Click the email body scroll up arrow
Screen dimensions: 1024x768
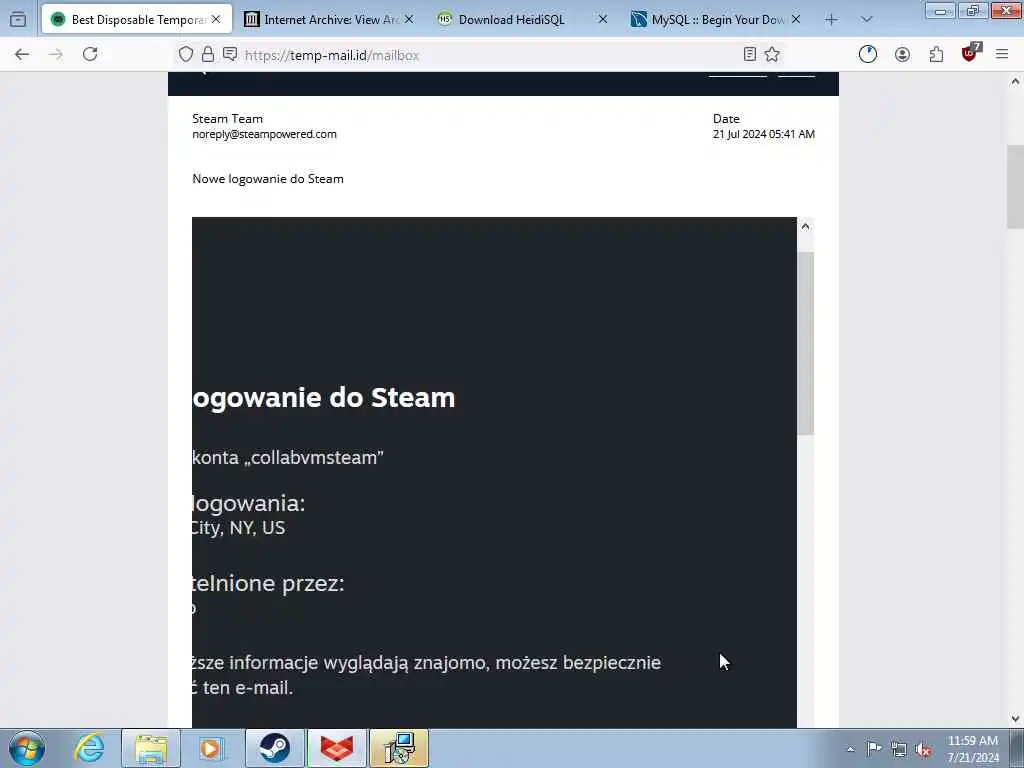(805, 226)
